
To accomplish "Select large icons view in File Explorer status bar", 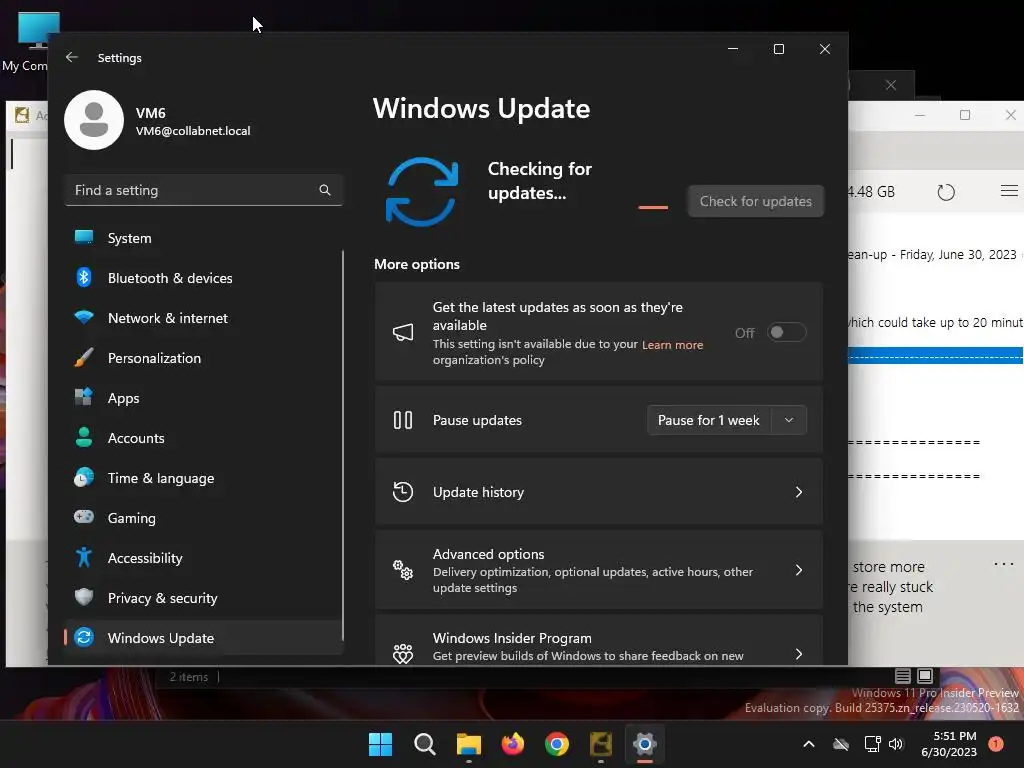I will (925, 676).
